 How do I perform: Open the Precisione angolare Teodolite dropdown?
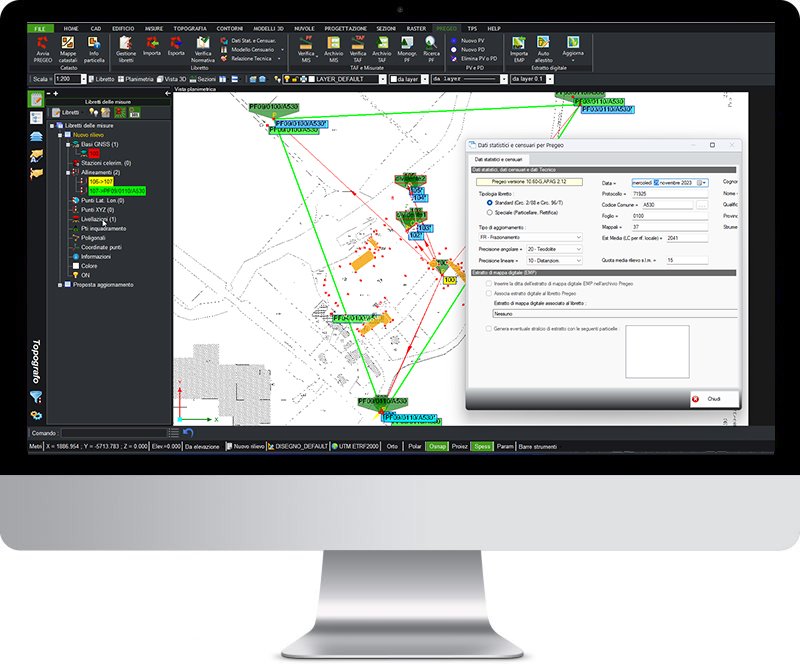click(x=577, y=249)
